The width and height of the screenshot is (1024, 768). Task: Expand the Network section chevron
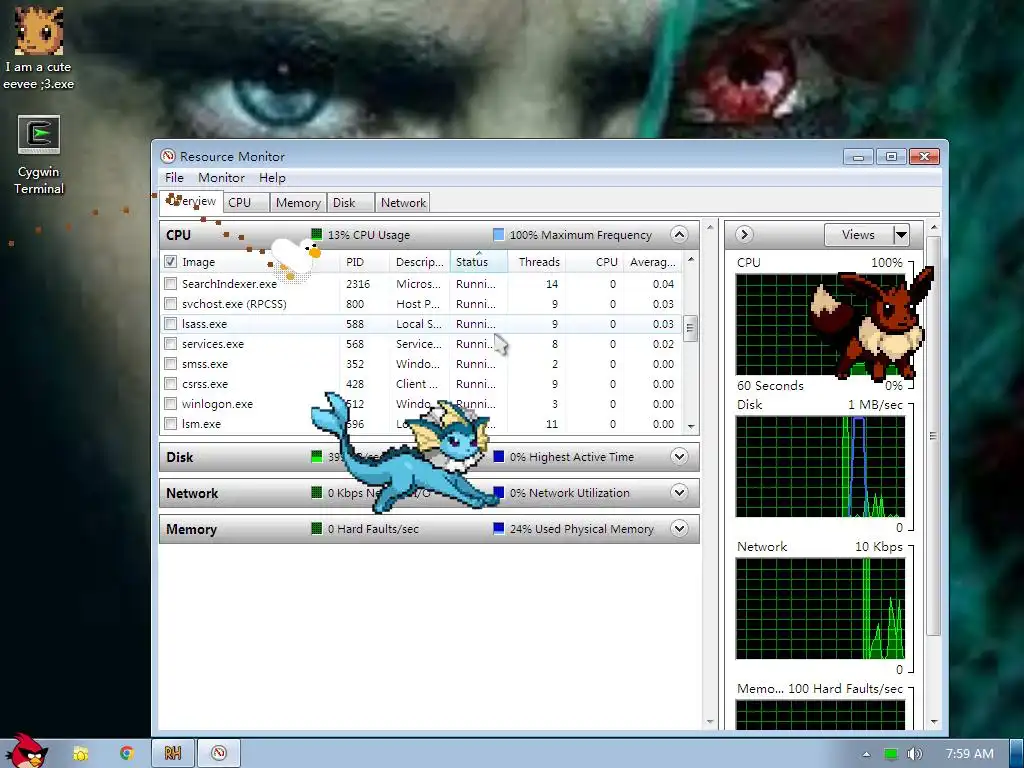(679, 492)
